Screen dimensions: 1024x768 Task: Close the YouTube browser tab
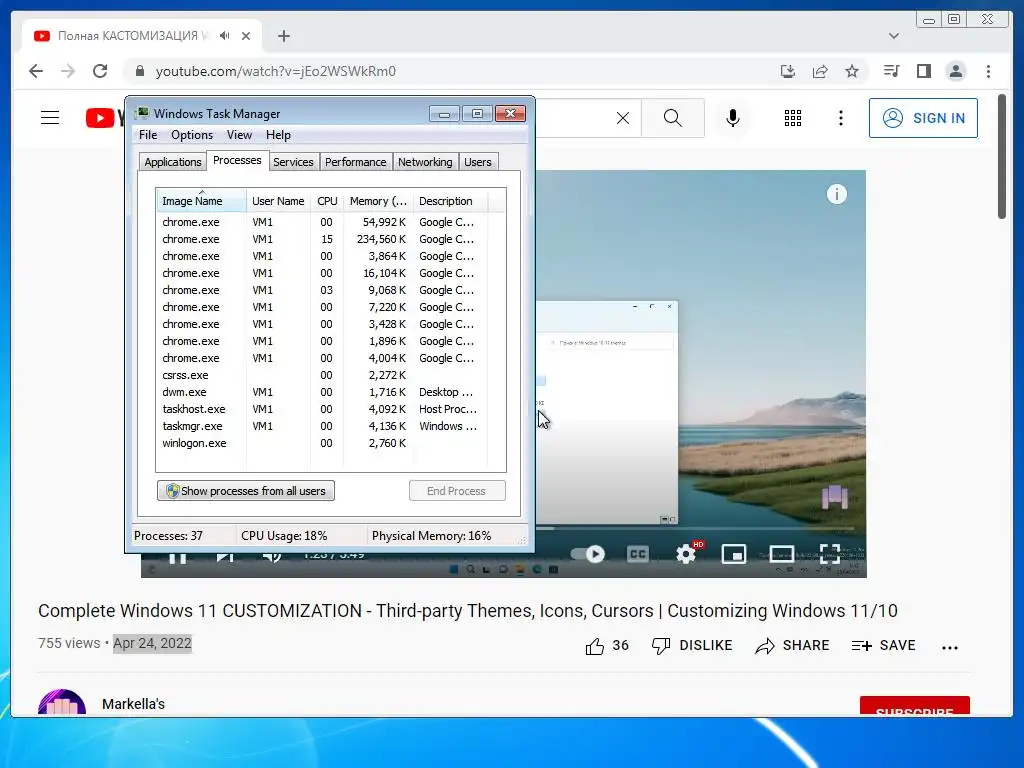[246, 36]
